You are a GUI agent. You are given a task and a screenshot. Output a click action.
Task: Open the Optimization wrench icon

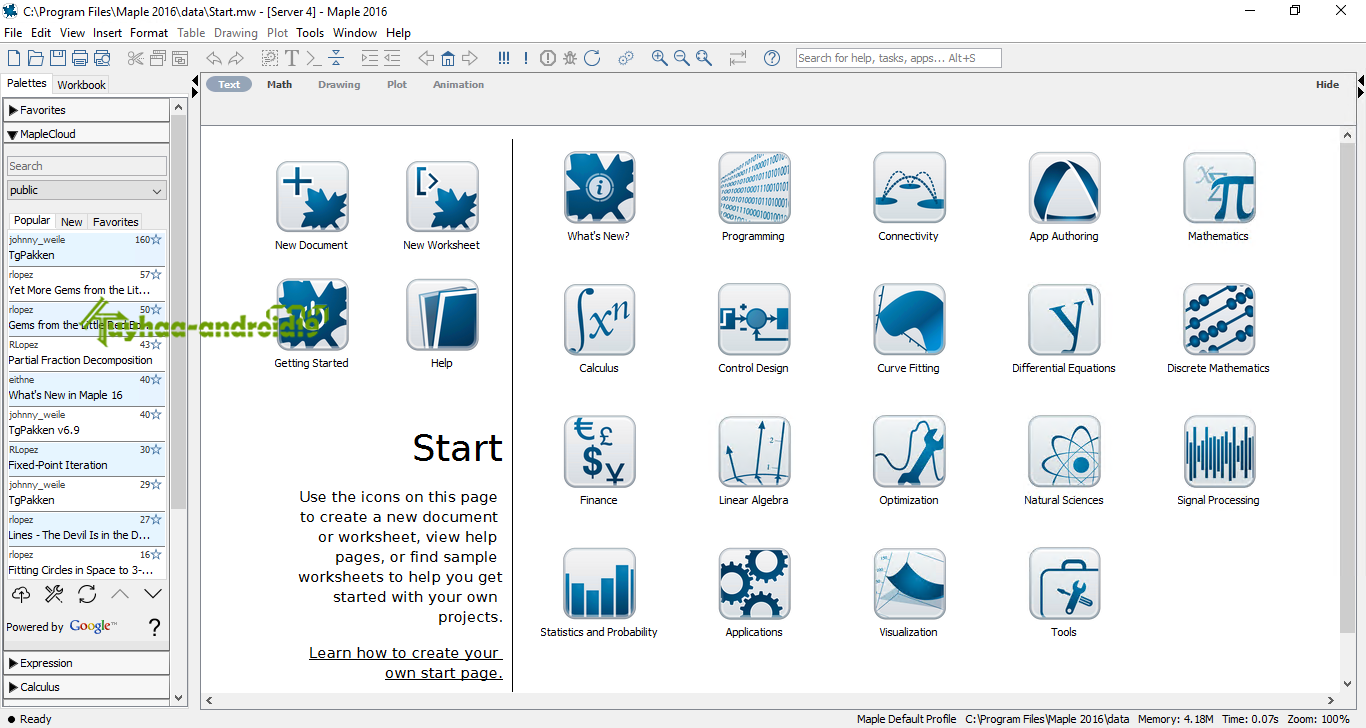pyautogui.click(x=909, y=452)
